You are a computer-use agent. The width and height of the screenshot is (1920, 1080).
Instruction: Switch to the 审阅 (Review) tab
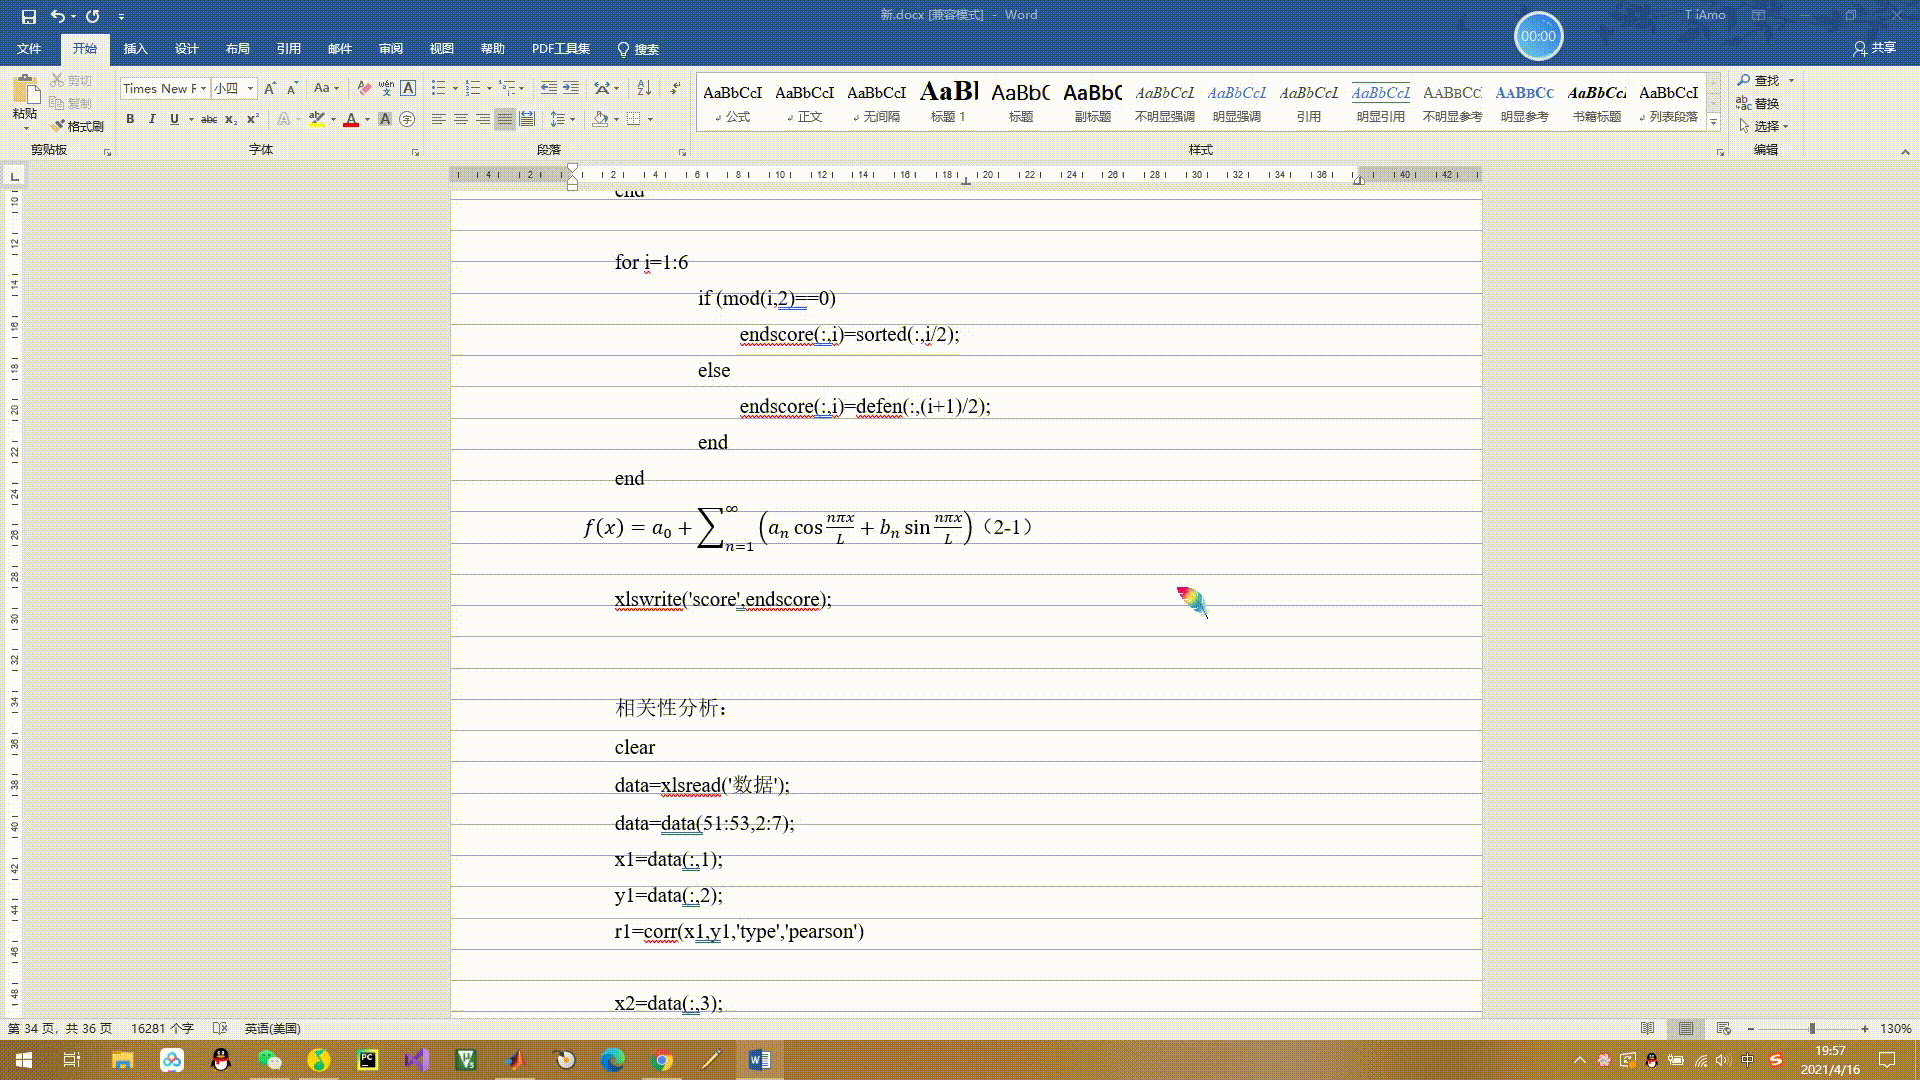[x=390, y=49]
